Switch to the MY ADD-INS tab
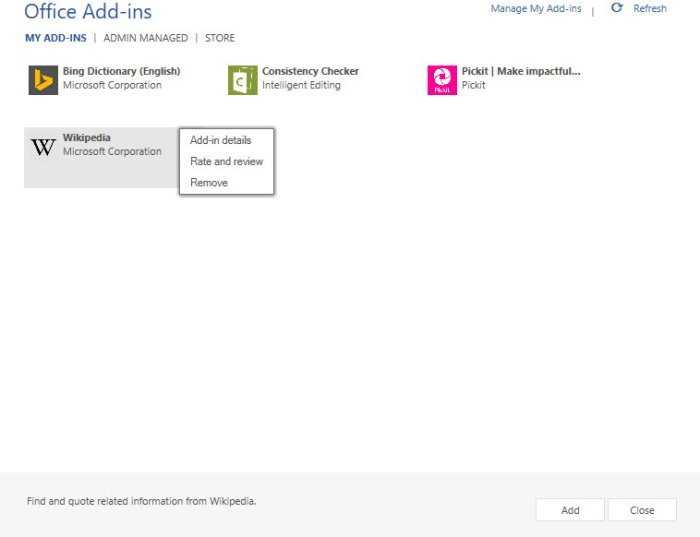 tap(56, 38)
